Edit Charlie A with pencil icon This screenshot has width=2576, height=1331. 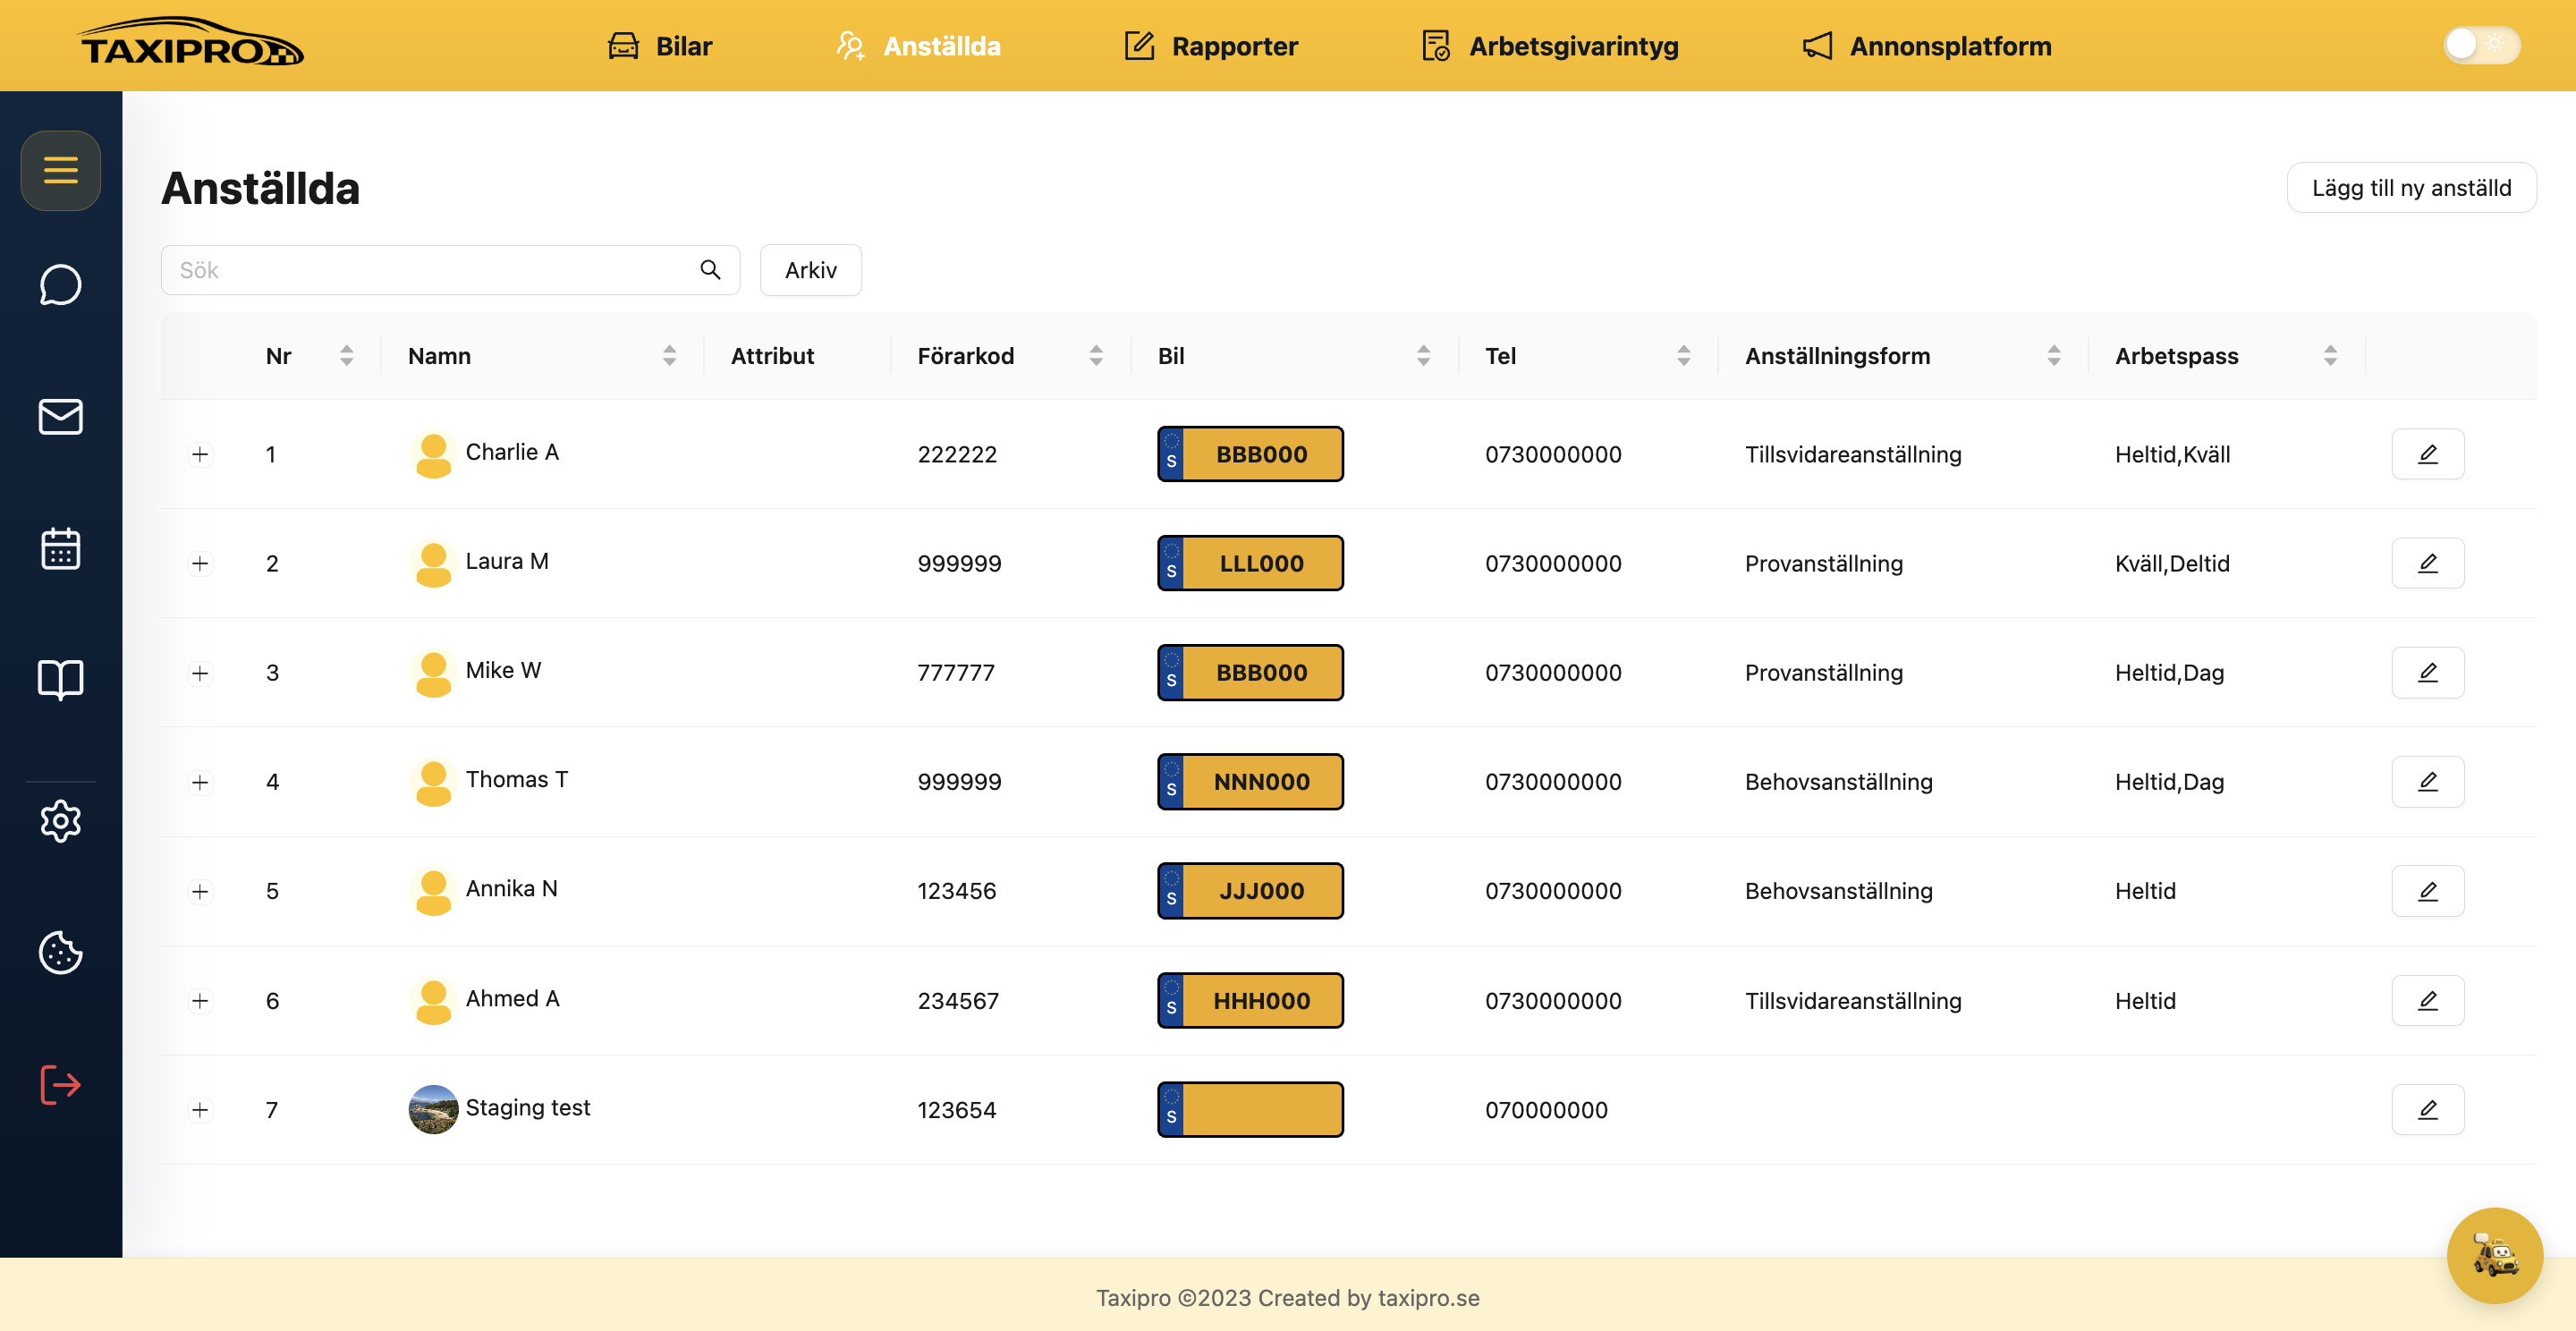coord(2428,454)
